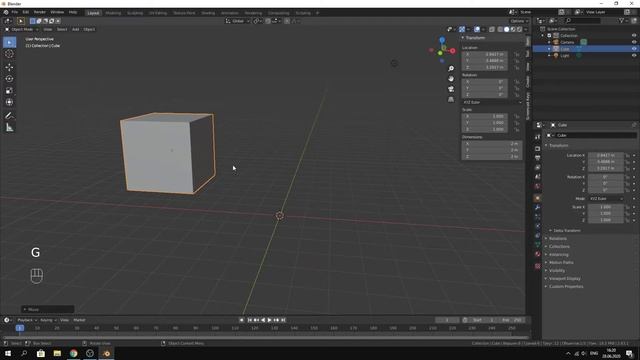Click the timeline current frame number field
This screenshot has height=360, width=640.
447,320
